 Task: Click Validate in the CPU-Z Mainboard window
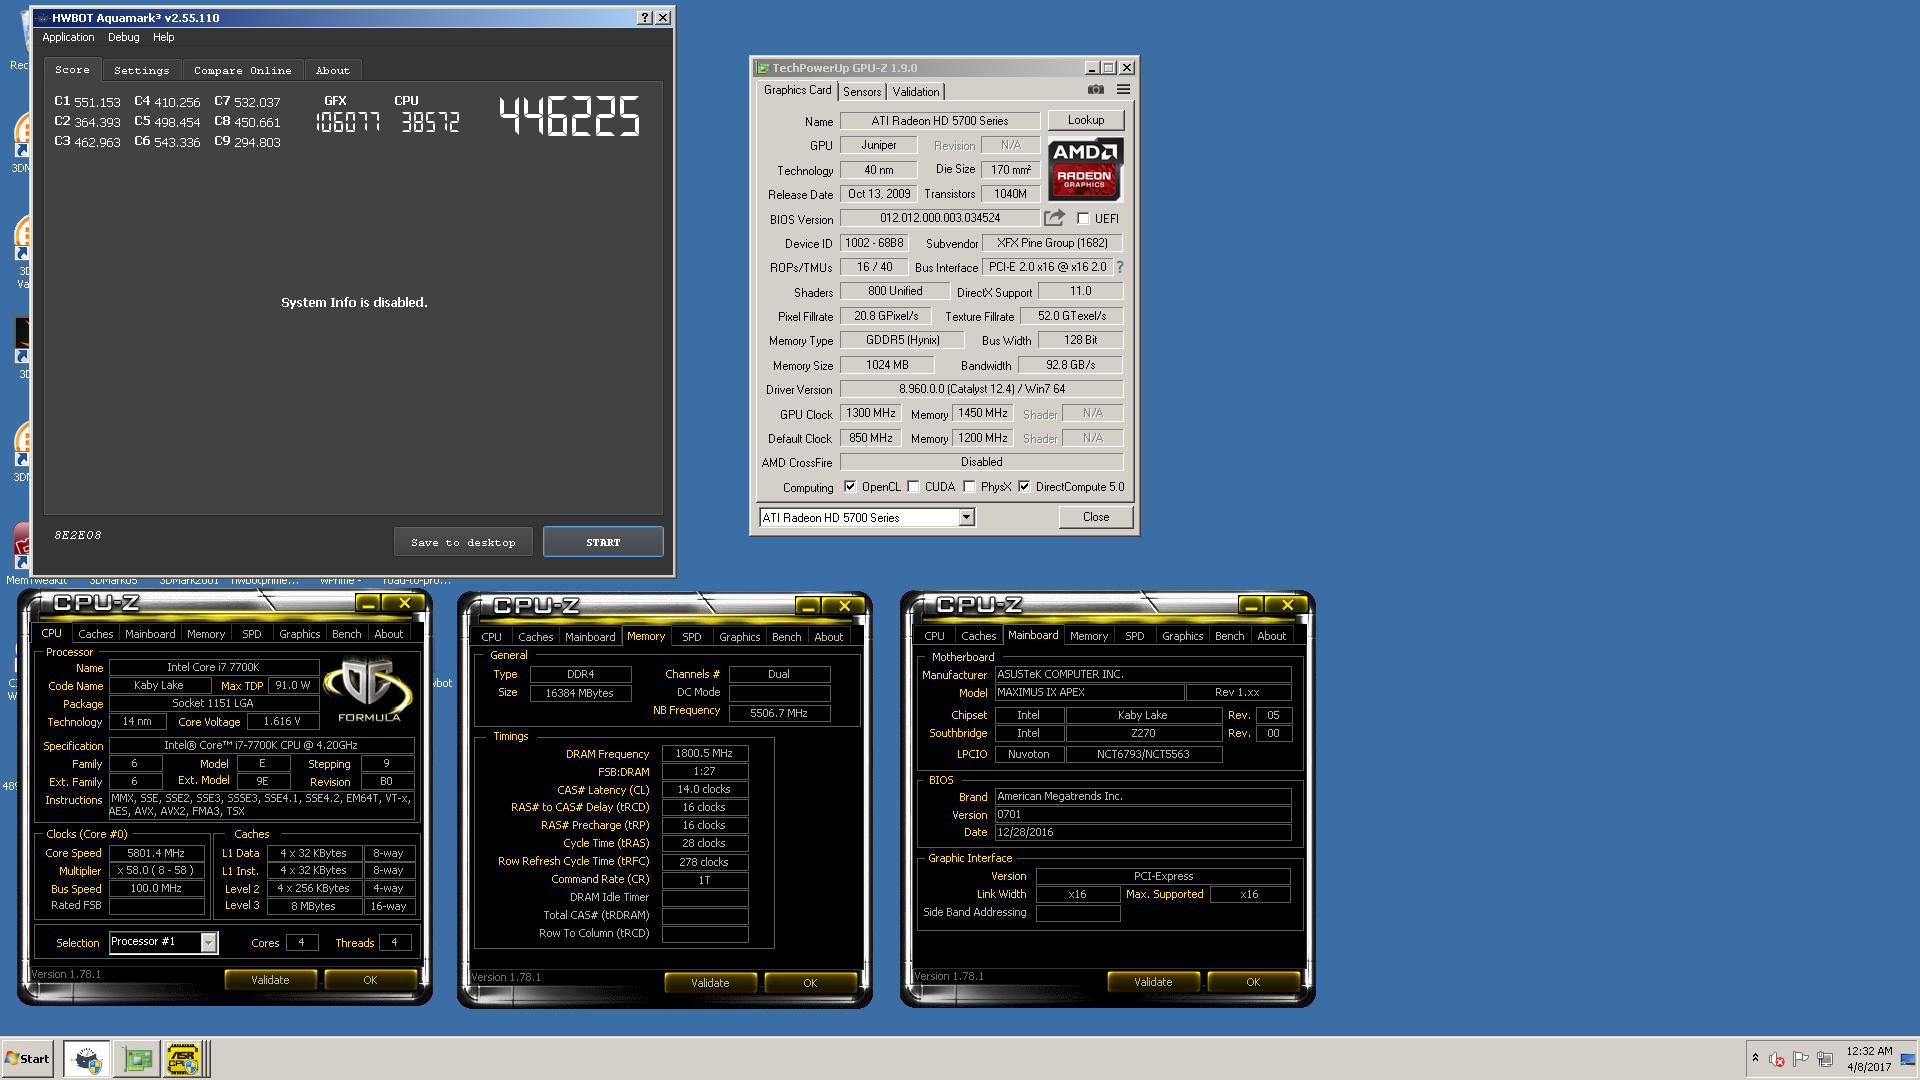point(1153,982)
